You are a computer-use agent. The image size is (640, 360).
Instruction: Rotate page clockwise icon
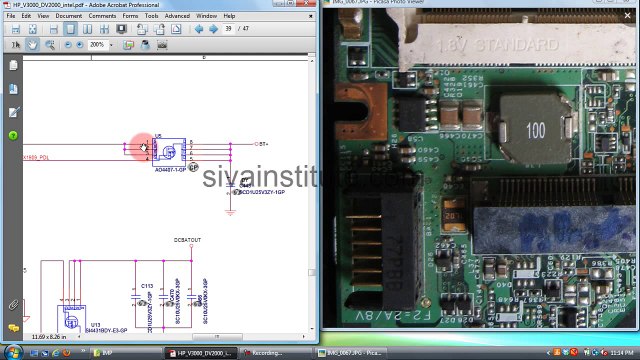[159, 29]
